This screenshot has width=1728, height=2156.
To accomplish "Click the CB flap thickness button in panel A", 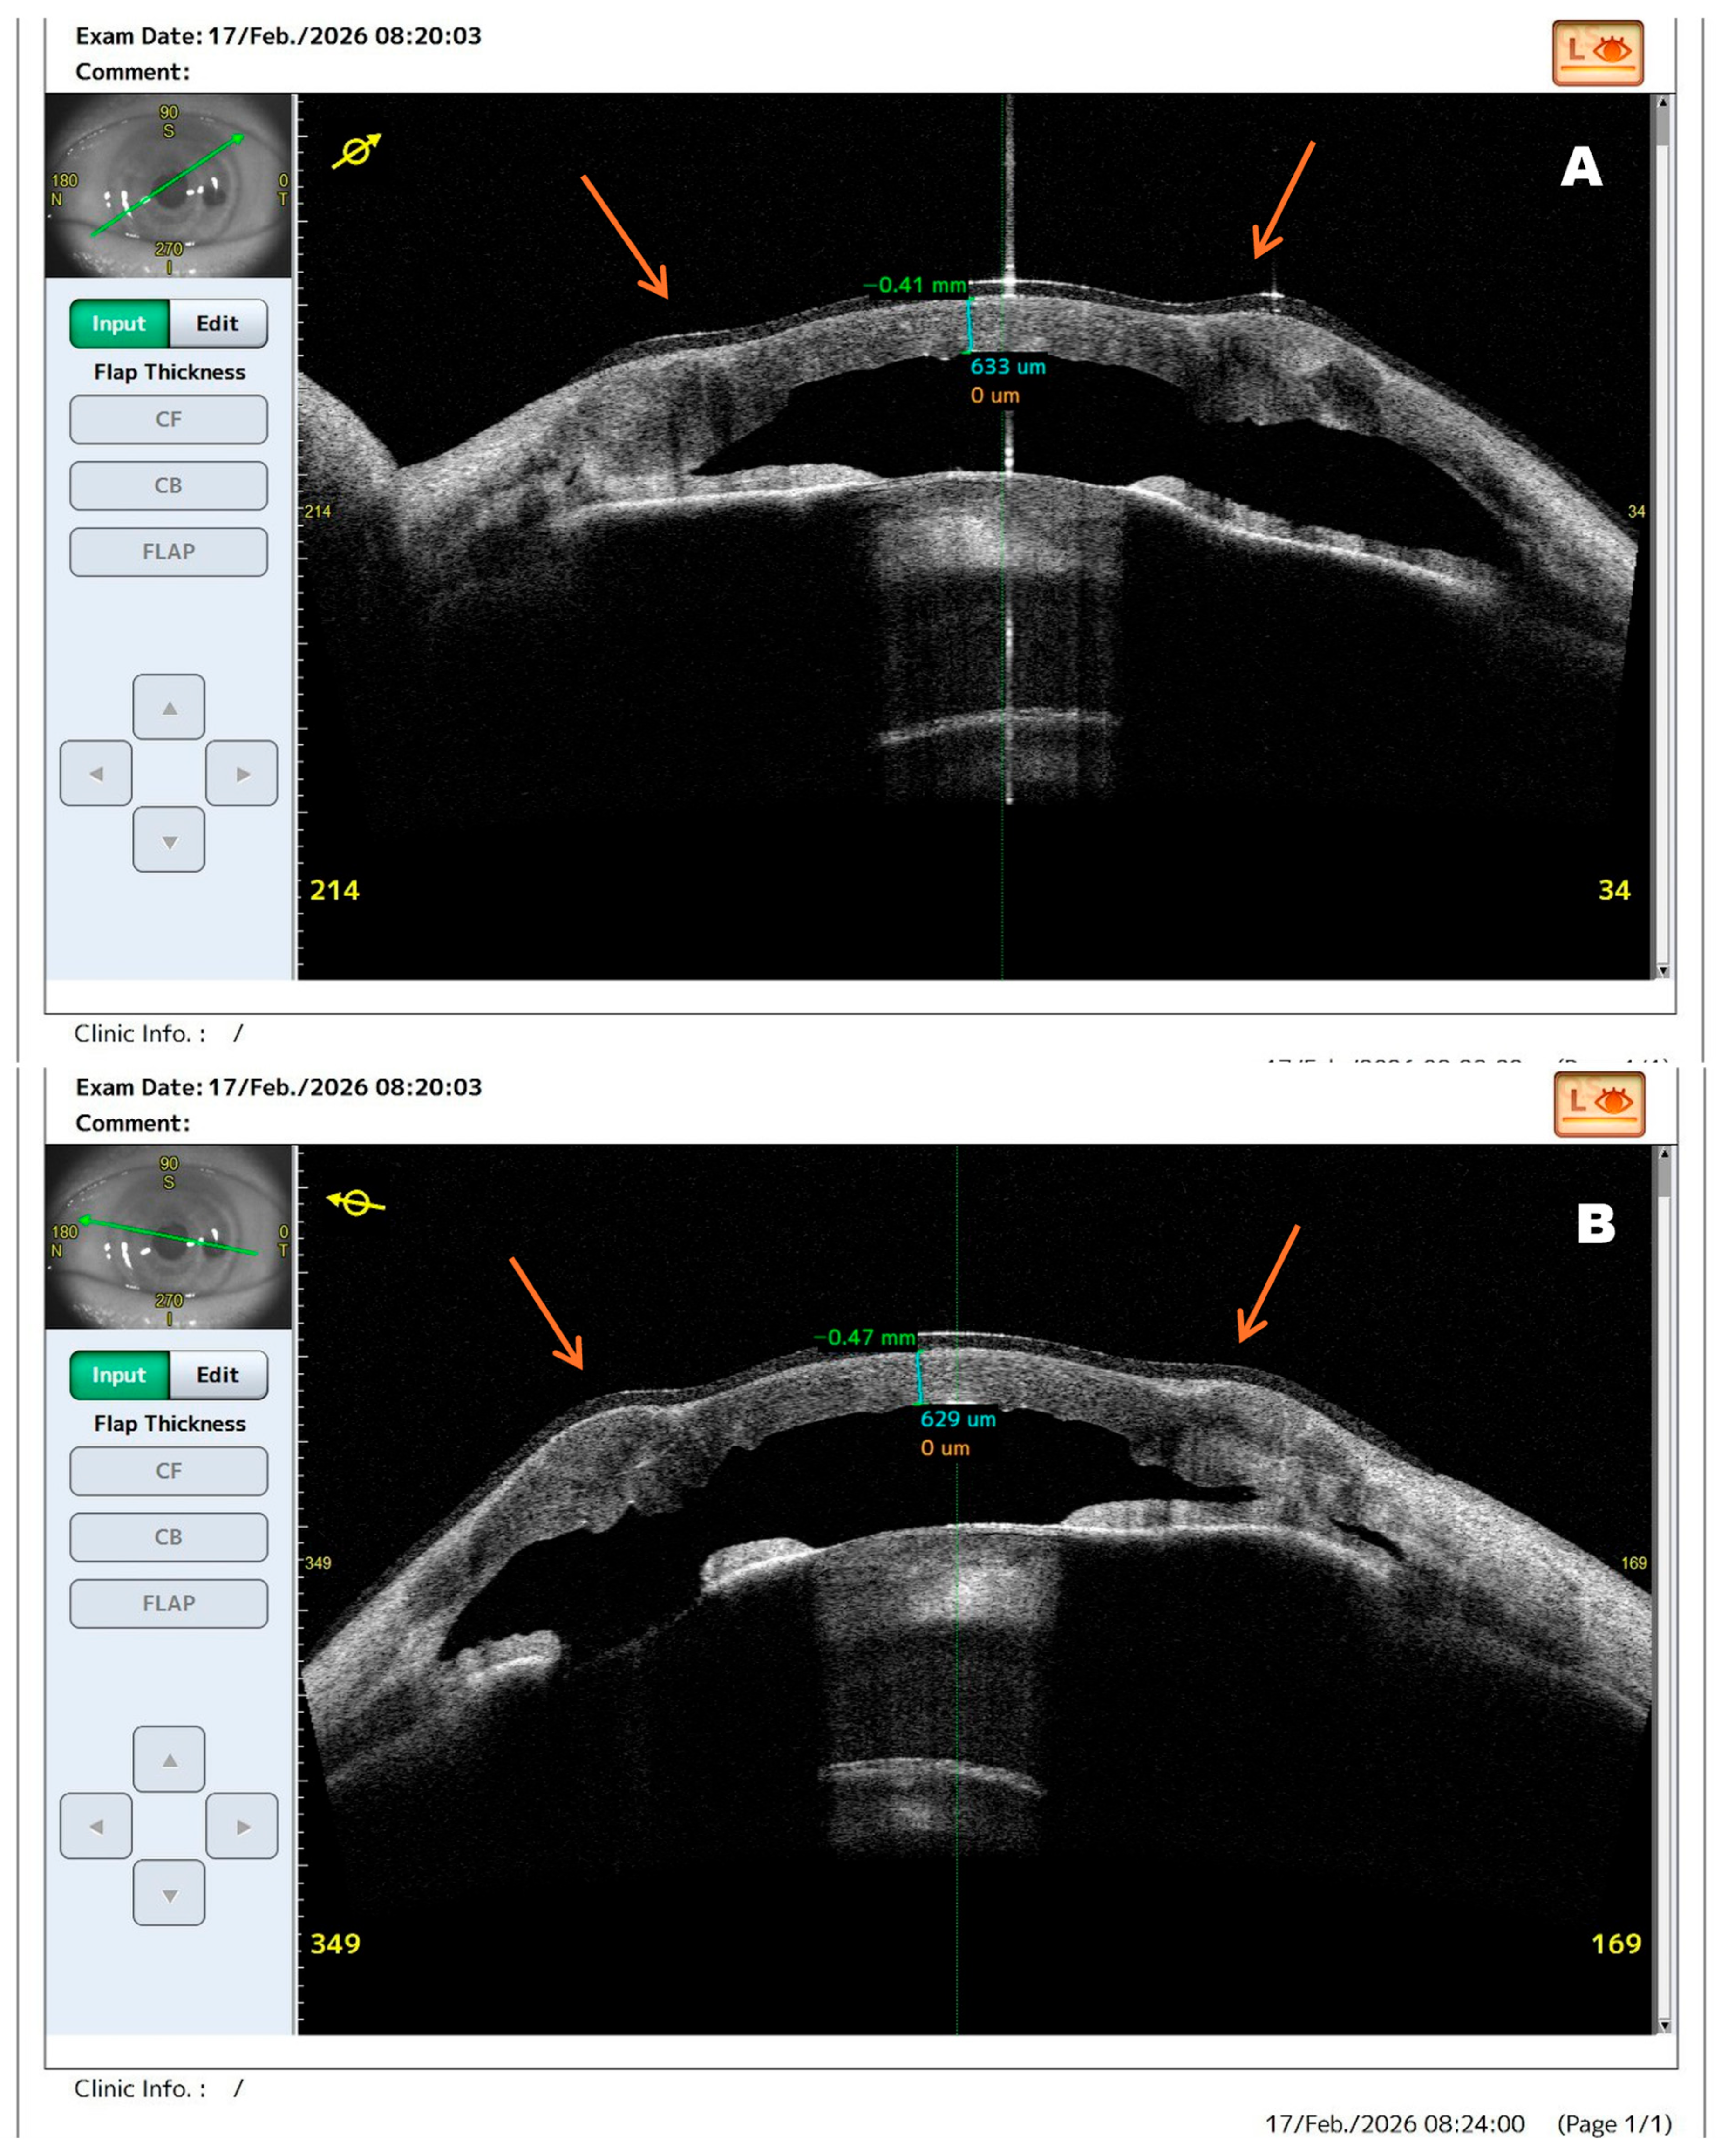I will [169, 486].
